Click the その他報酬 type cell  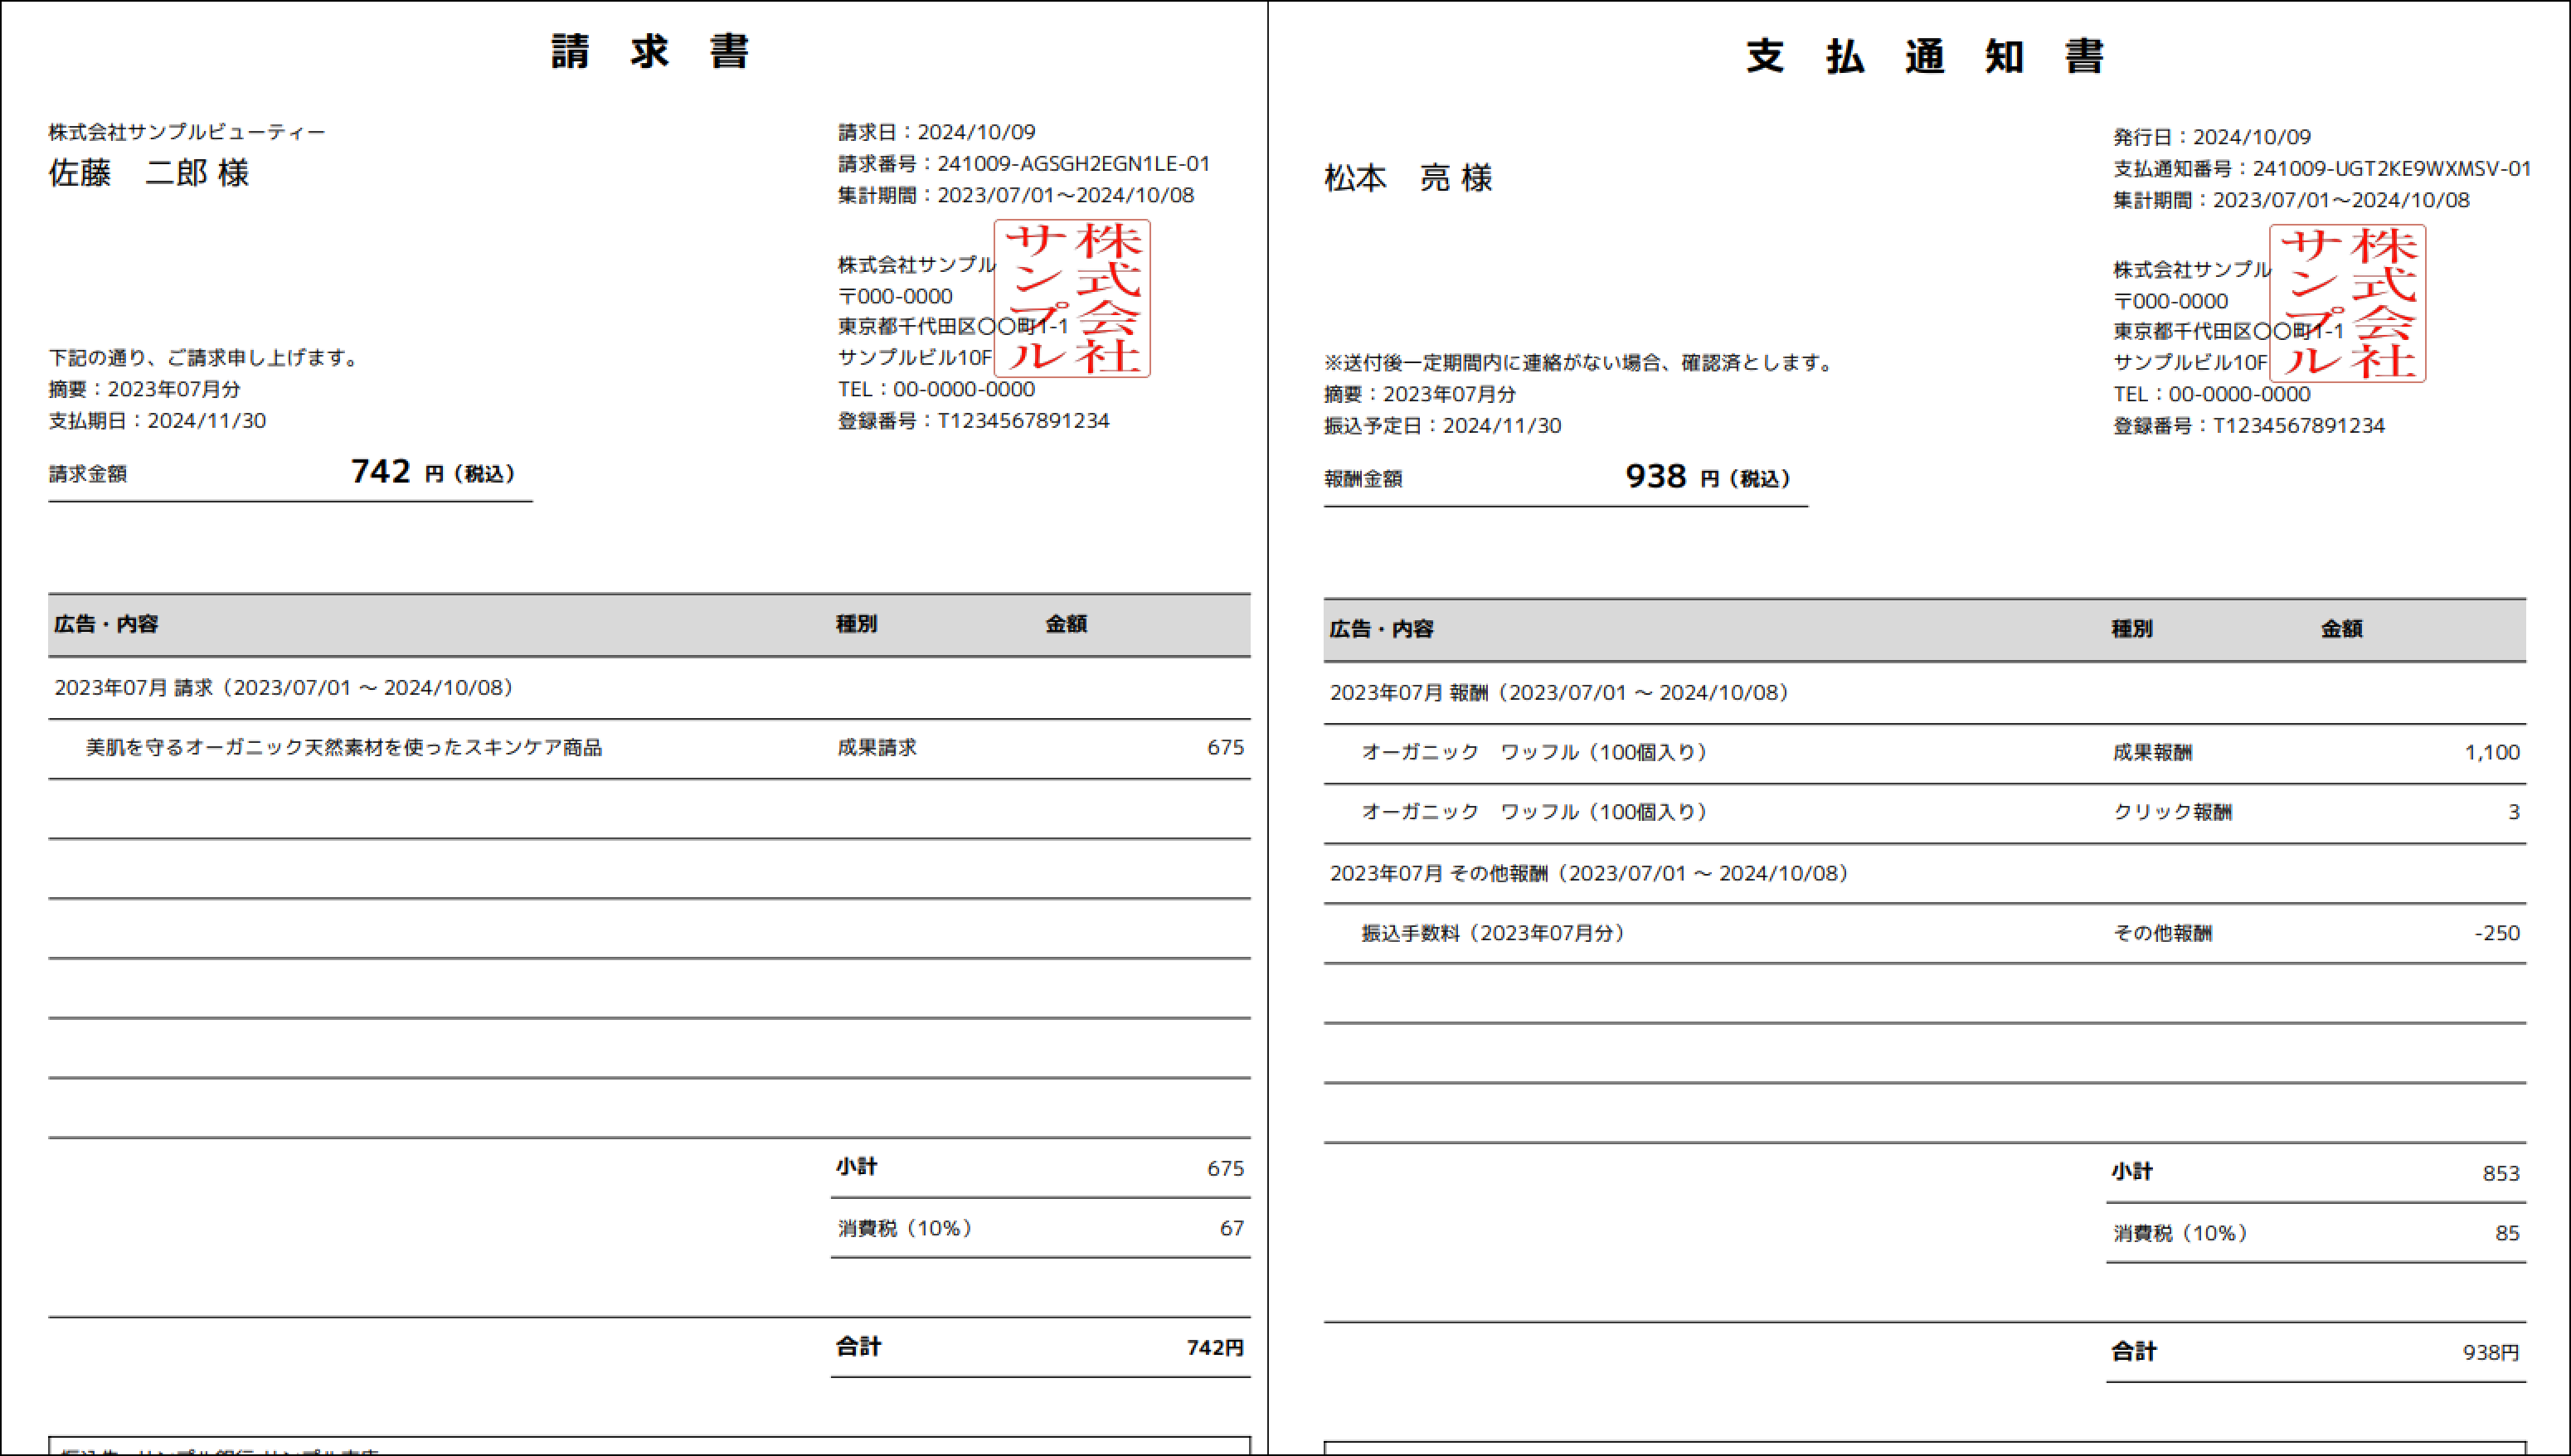[x=2162, y=933]
